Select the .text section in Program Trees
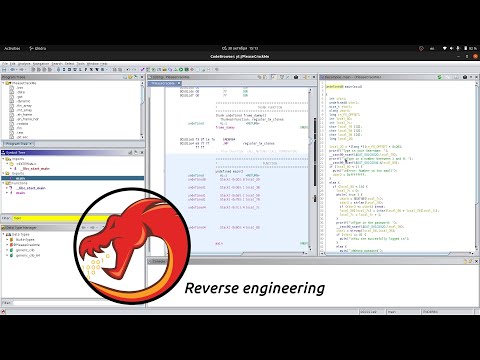 [x=20, y=132]
